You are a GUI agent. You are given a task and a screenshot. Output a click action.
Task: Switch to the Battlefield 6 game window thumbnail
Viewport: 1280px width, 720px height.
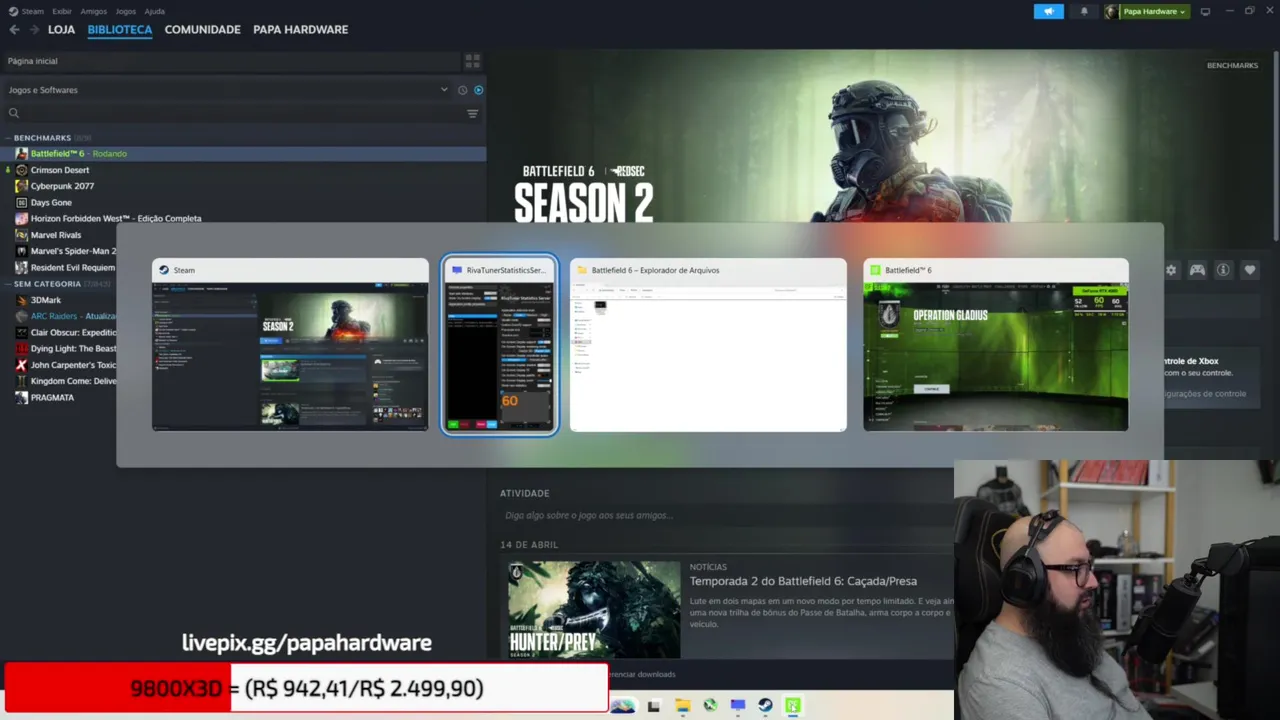(x=996, y=345)
